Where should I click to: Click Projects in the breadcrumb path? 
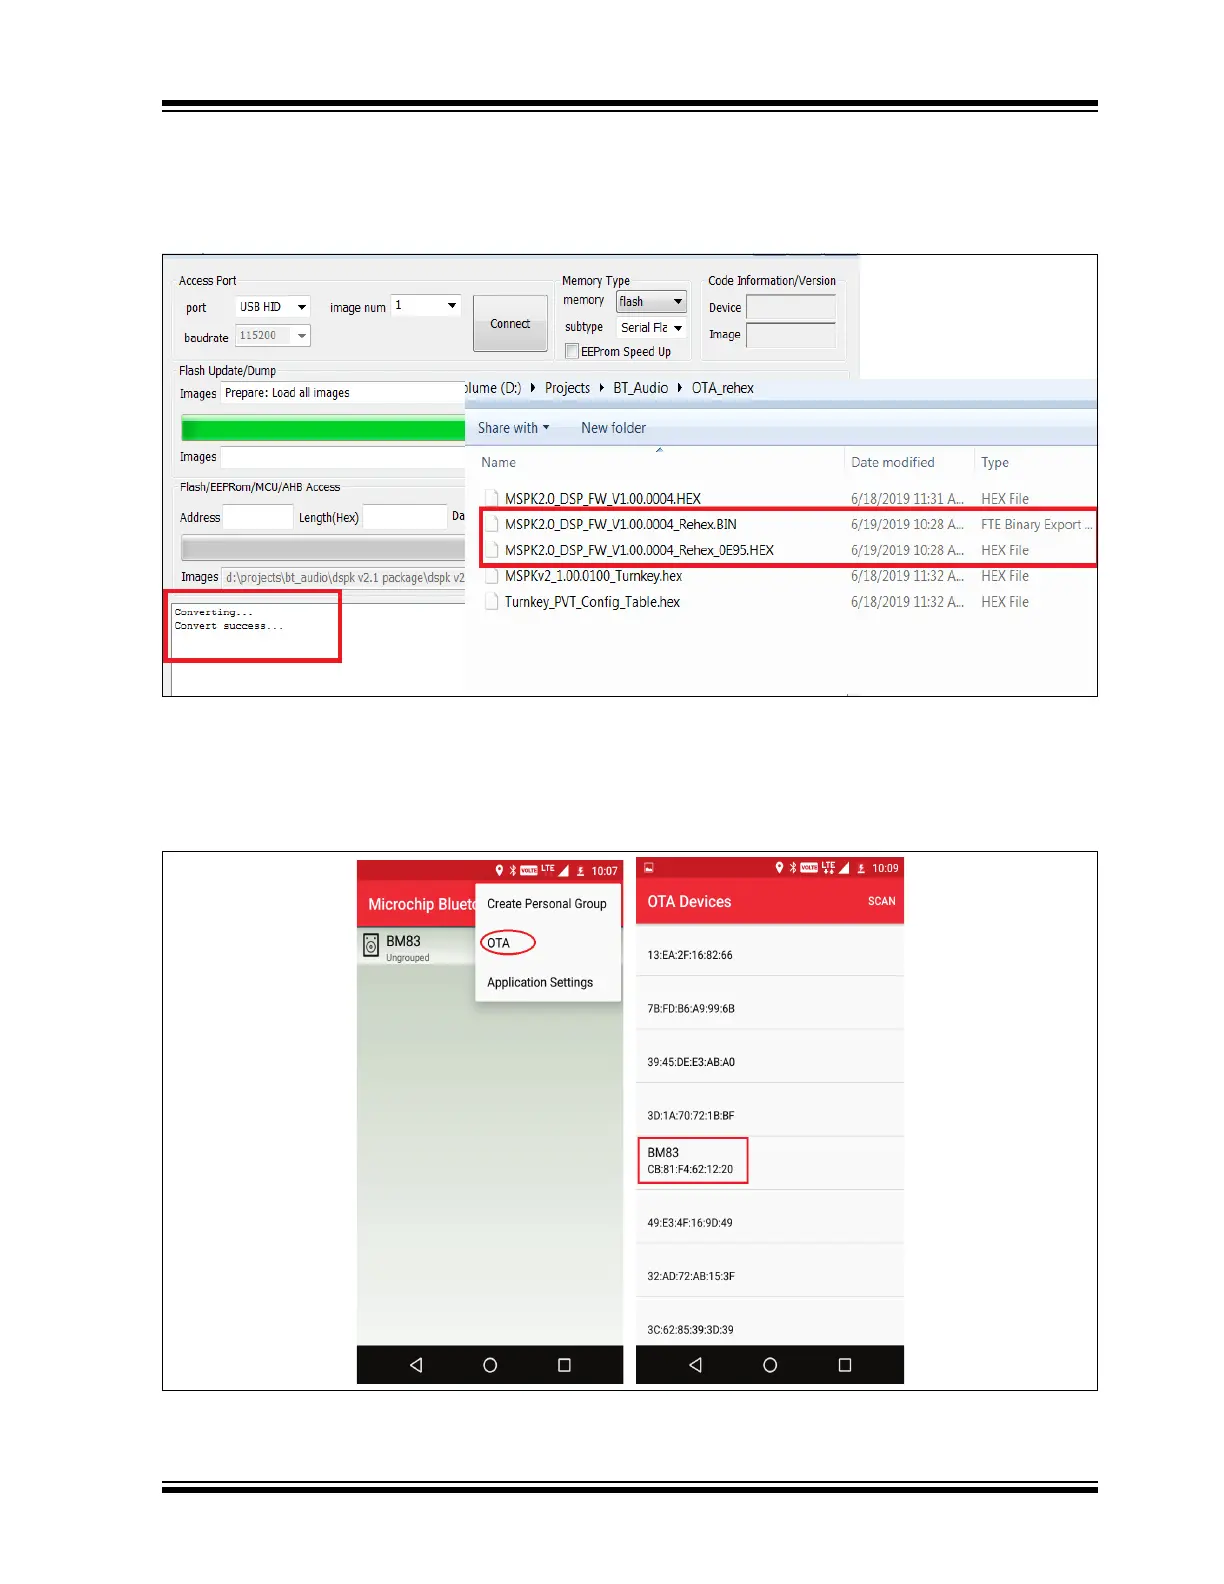pos(567,388)
